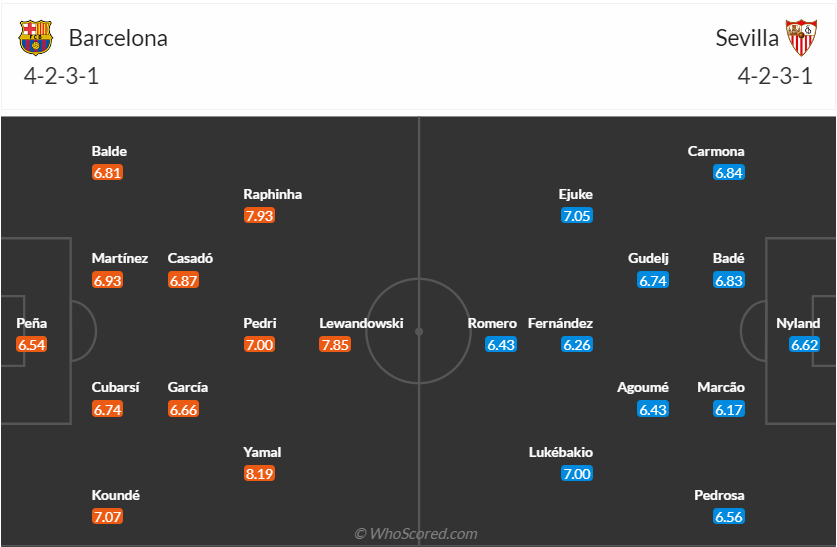Click goalkeeper Peña's name

[32, 323]
